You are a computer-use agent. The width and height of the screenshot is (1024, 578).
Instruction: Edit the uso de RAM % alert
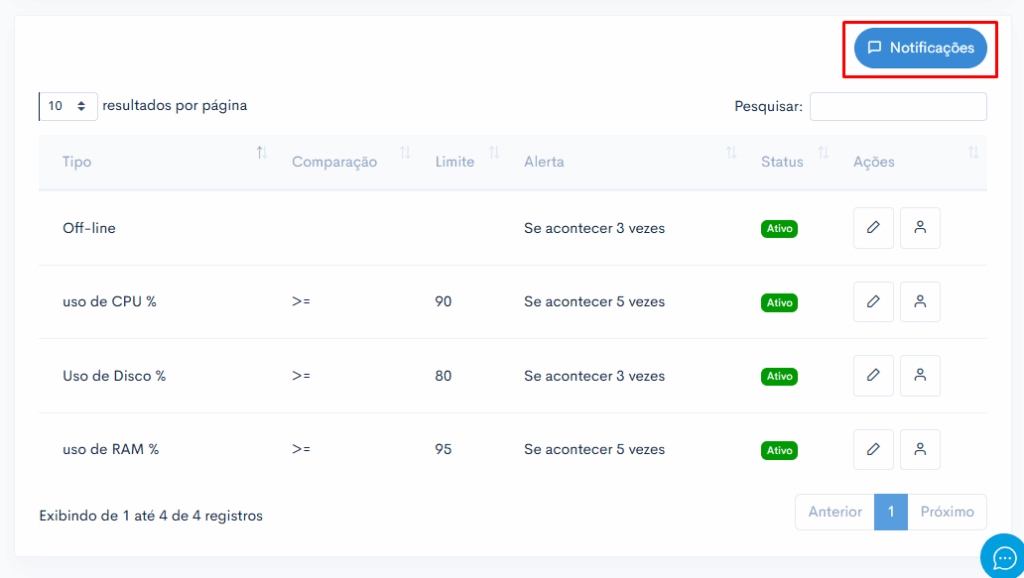[873, 449]
